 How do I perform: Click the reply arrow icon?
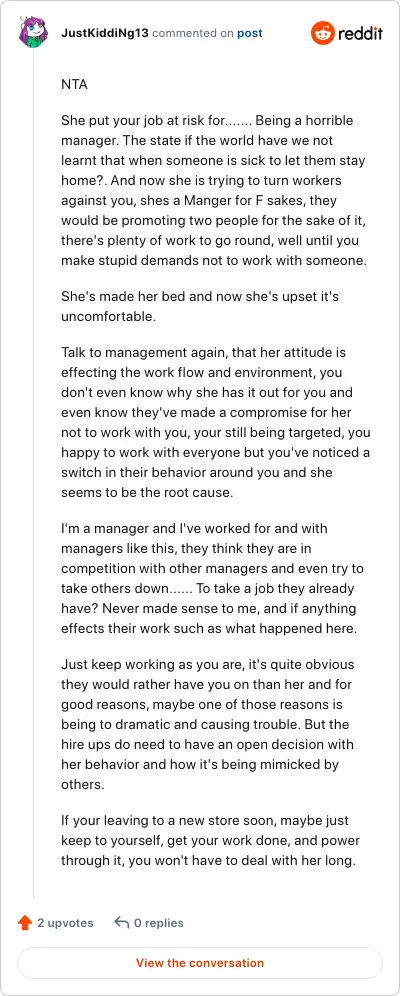[x=121, y=922]
